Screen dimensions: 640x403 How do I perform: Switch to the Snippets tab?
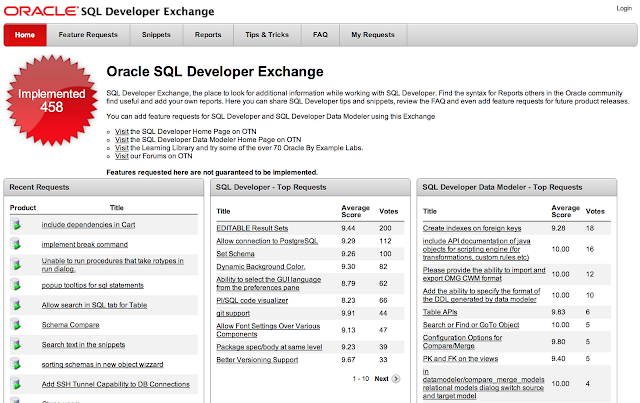coord(154,35)
